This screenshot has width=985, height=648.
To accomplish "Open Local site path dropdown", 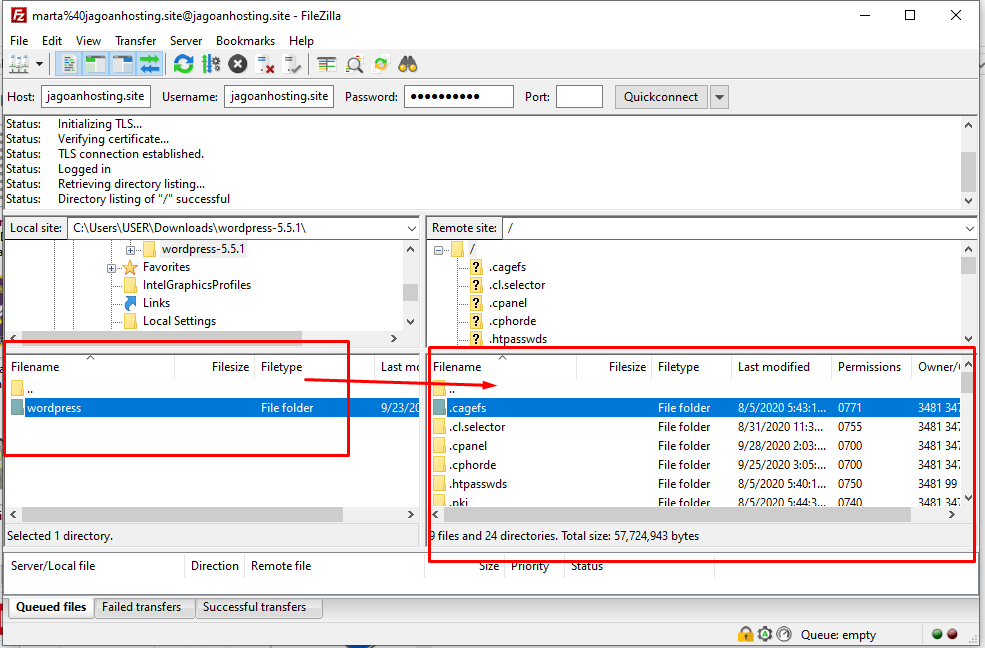I will coord(411,229).
